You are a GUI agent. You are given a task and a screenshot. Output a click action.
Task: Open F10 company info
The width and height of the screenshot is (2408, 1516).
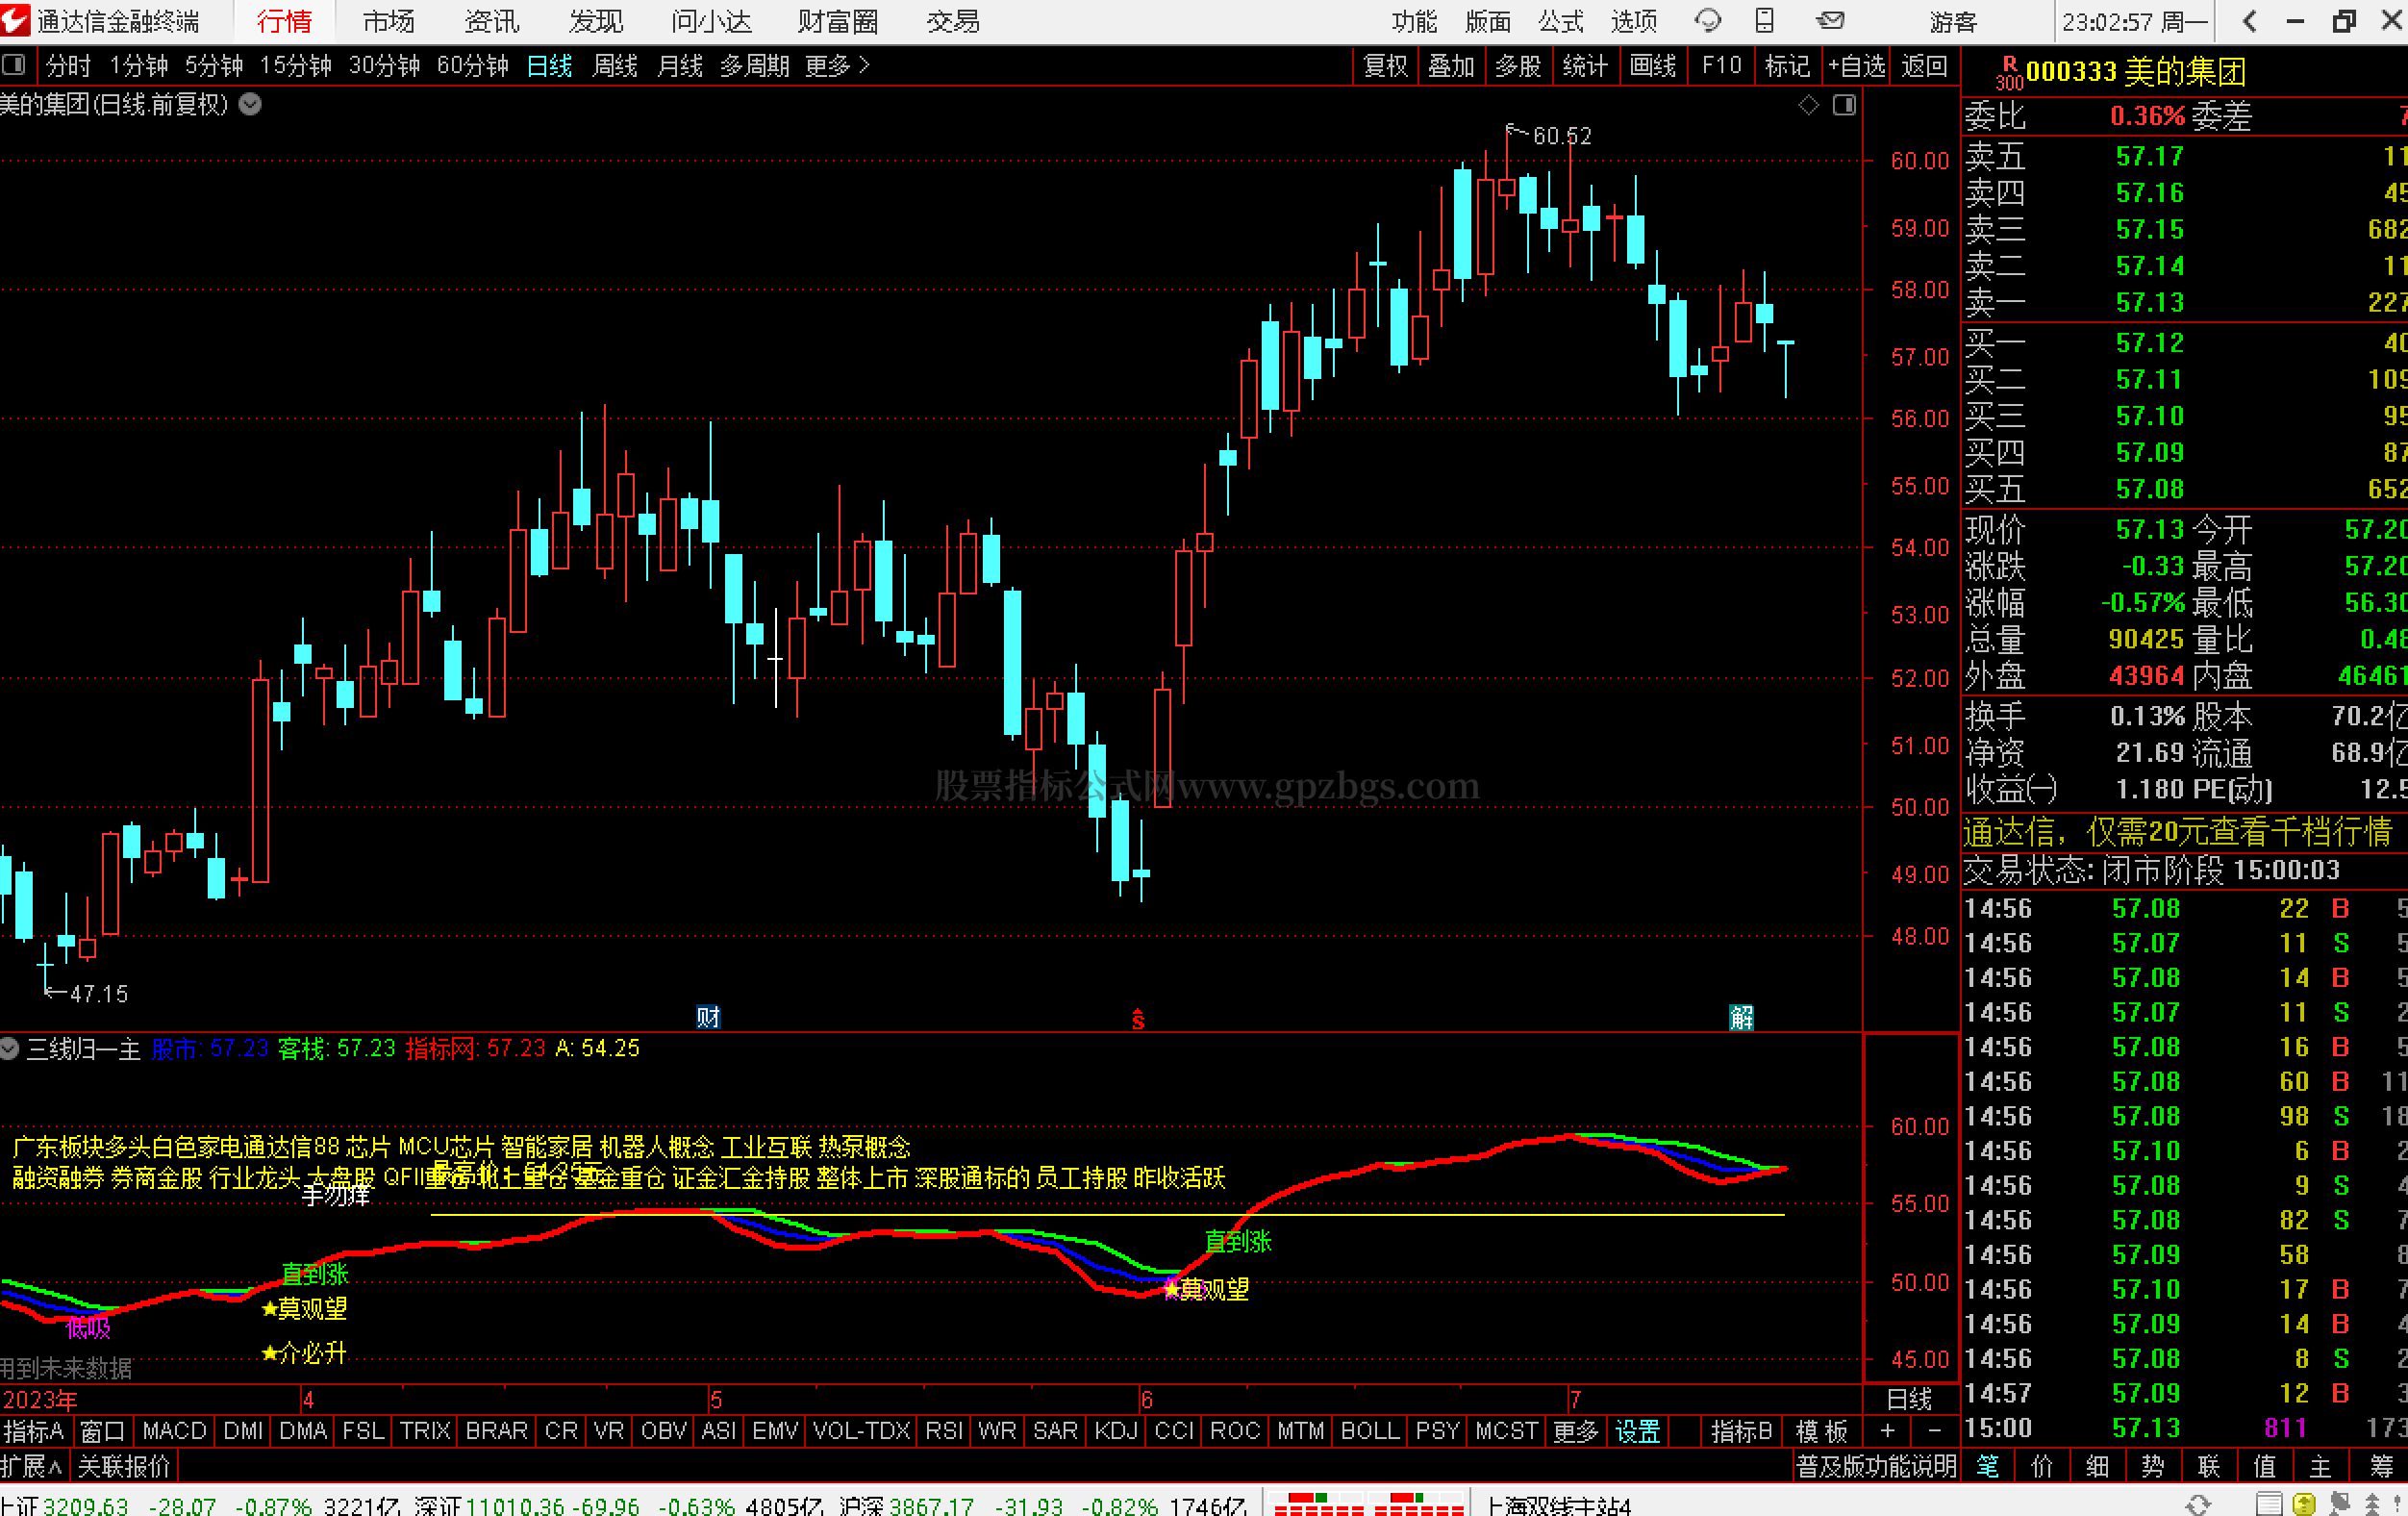pyautogui.click(x=1721, y=65)
